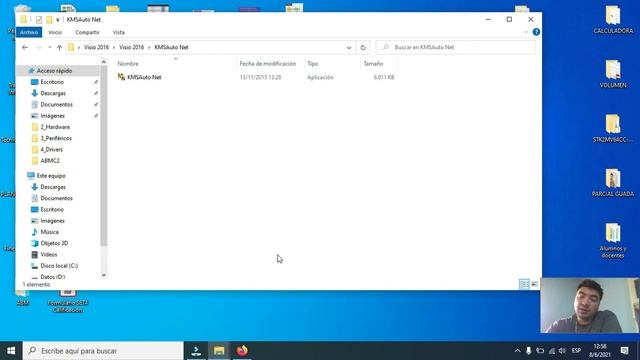The image size is (640, 360).
Task: Open the Alumnos y docentes desktop folder
Action: tap(613, 240)
